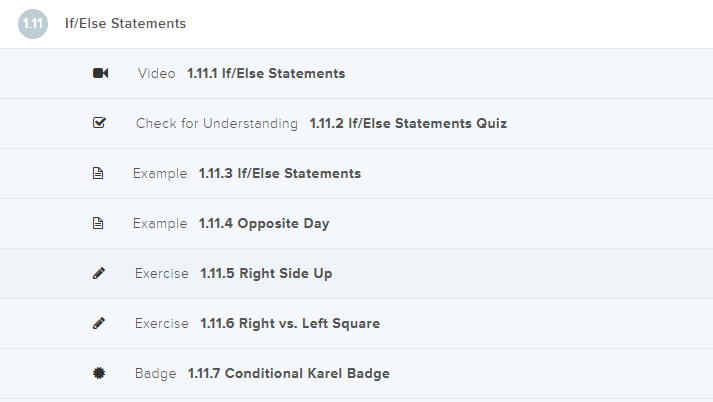Start exercise 1.11.6 Right vs. Left Square
Viewport: 713px width, 402px height.
pos(290,324)
